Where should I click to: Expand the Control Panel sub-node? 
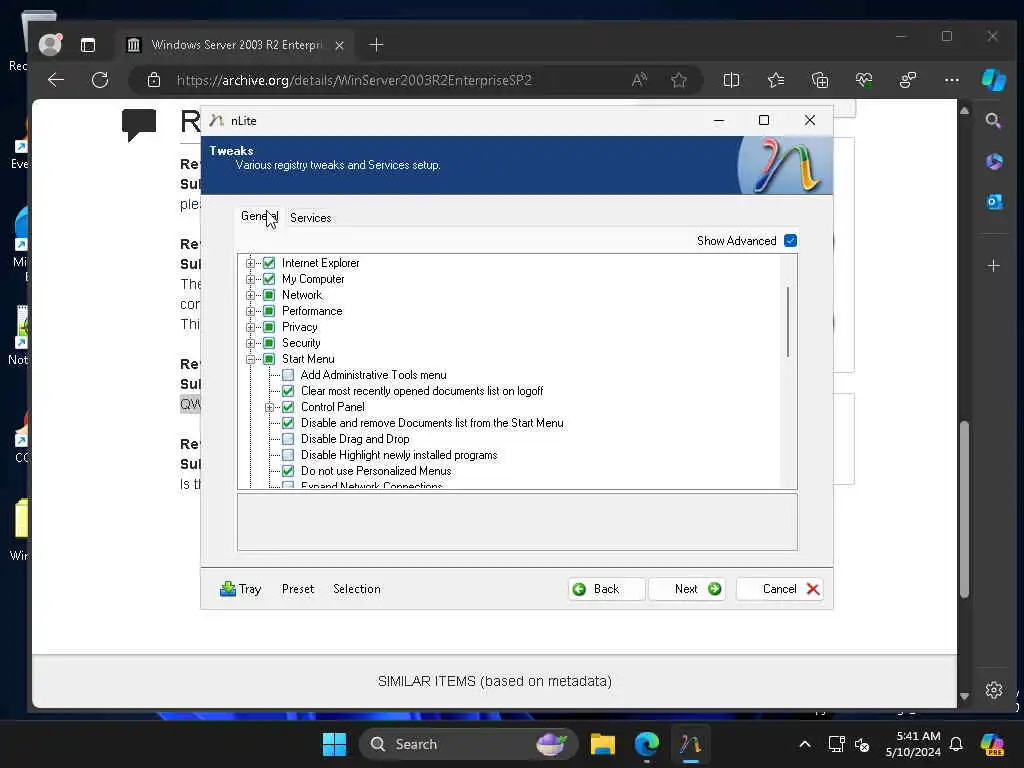click(x=269, y=407)
